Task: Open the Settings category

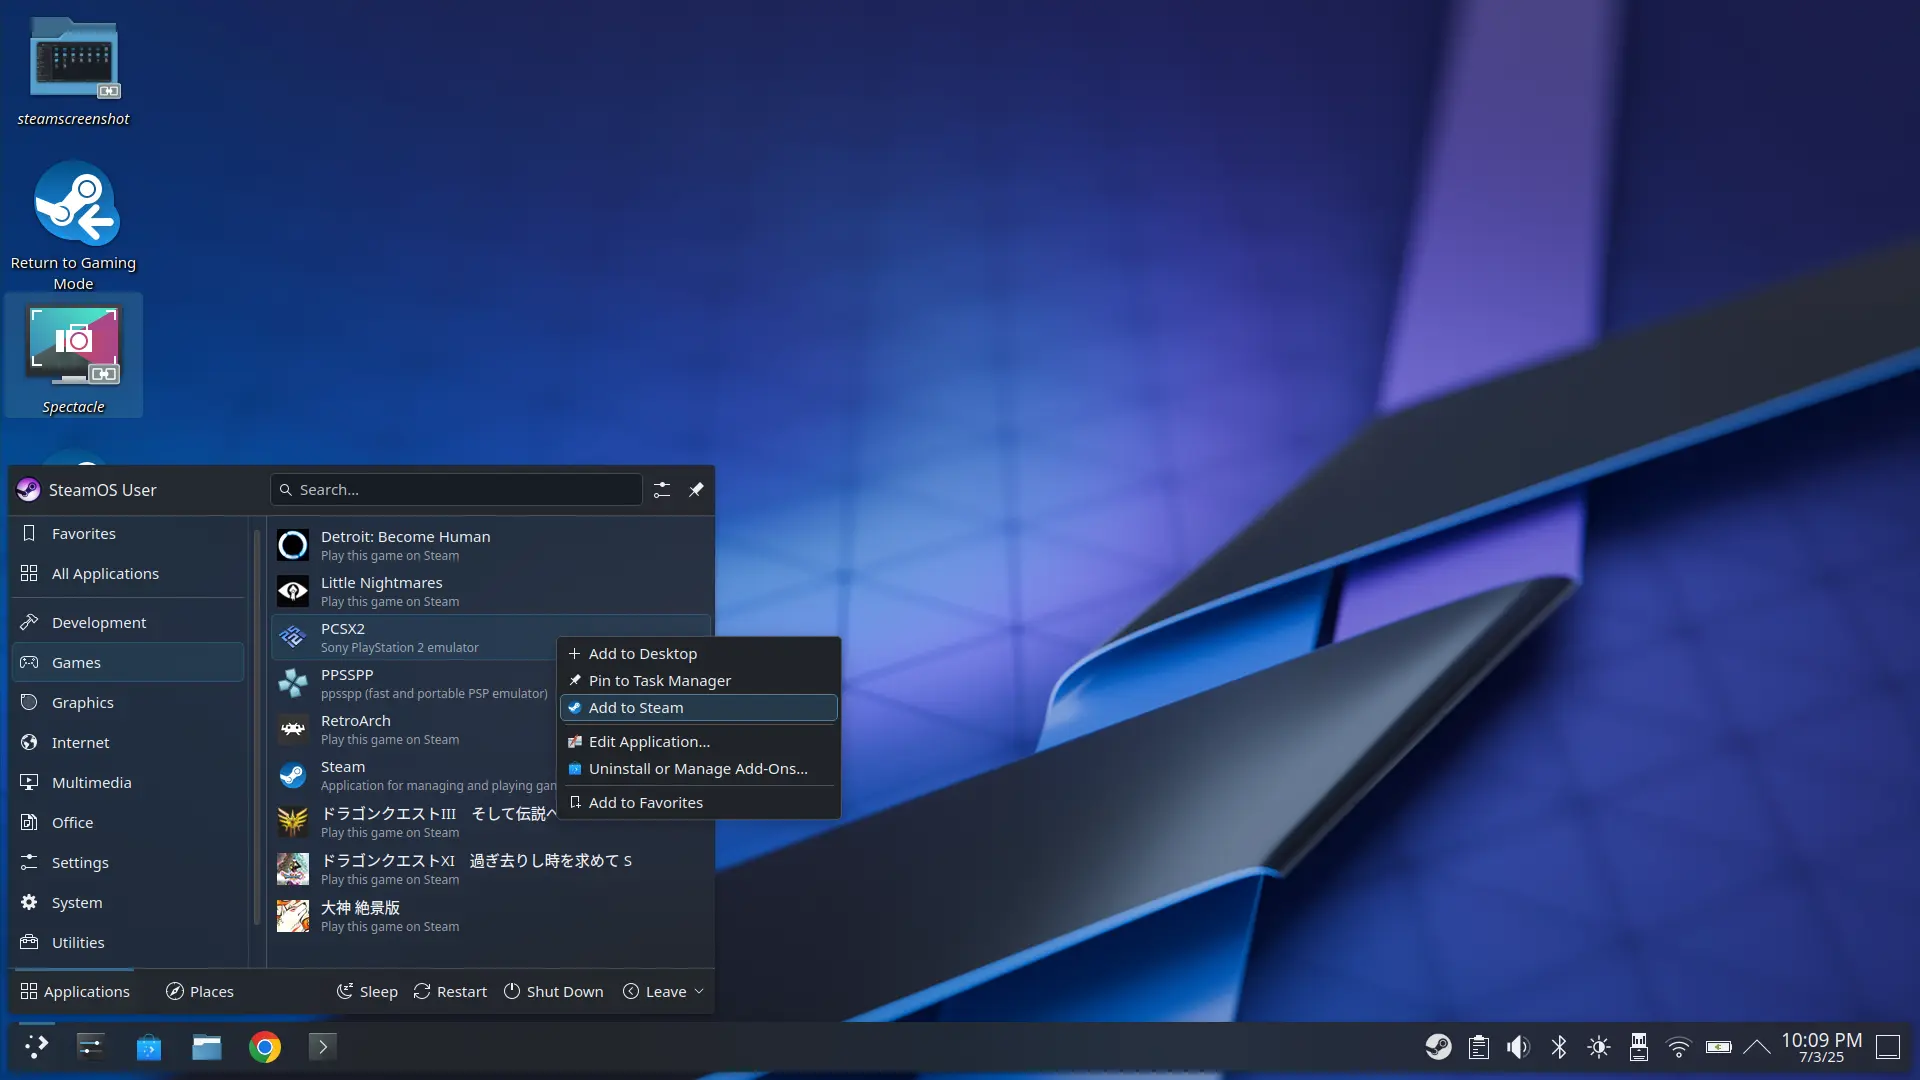Action: pos(128,863)
